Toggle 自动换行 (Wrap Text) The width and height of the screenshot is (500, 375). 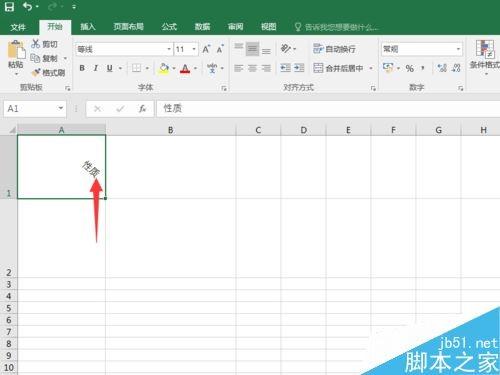point(334,49)
